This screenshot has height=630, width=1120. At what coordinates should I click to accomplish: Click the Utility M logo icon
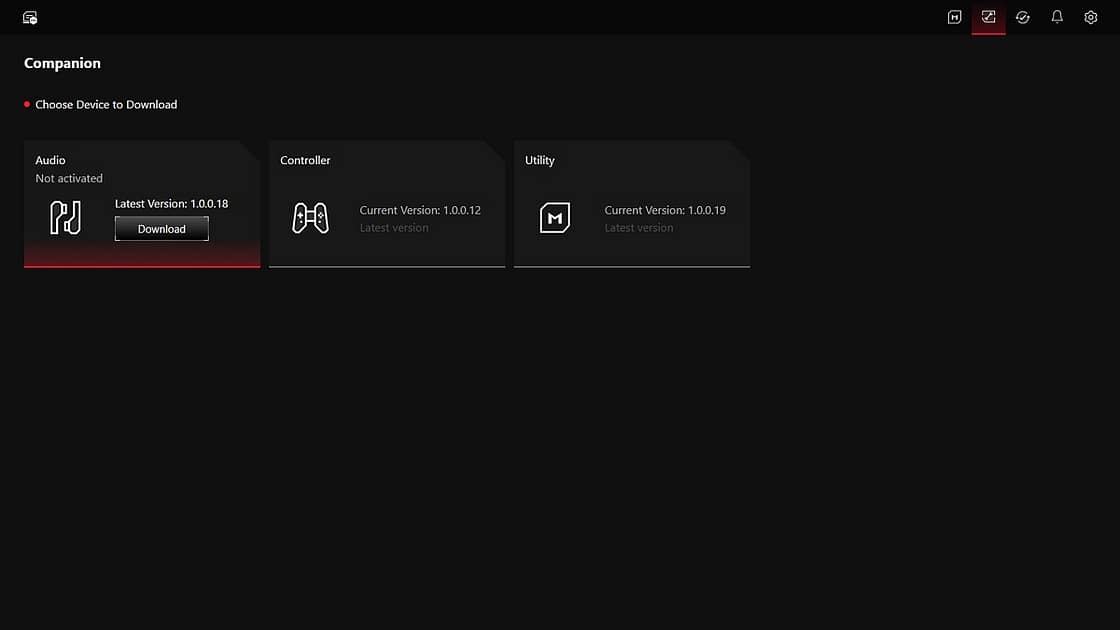pyautogui.click(x=555, y=218)
